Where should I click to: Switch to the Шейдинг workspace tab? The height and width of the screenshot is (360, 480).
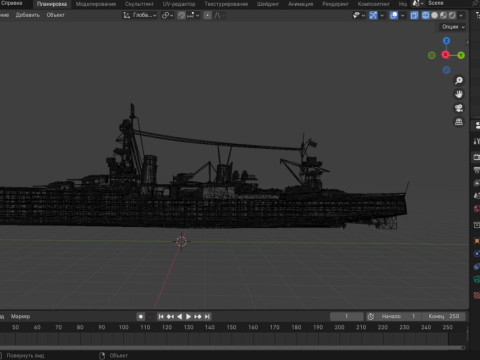[x=268, y=4]
